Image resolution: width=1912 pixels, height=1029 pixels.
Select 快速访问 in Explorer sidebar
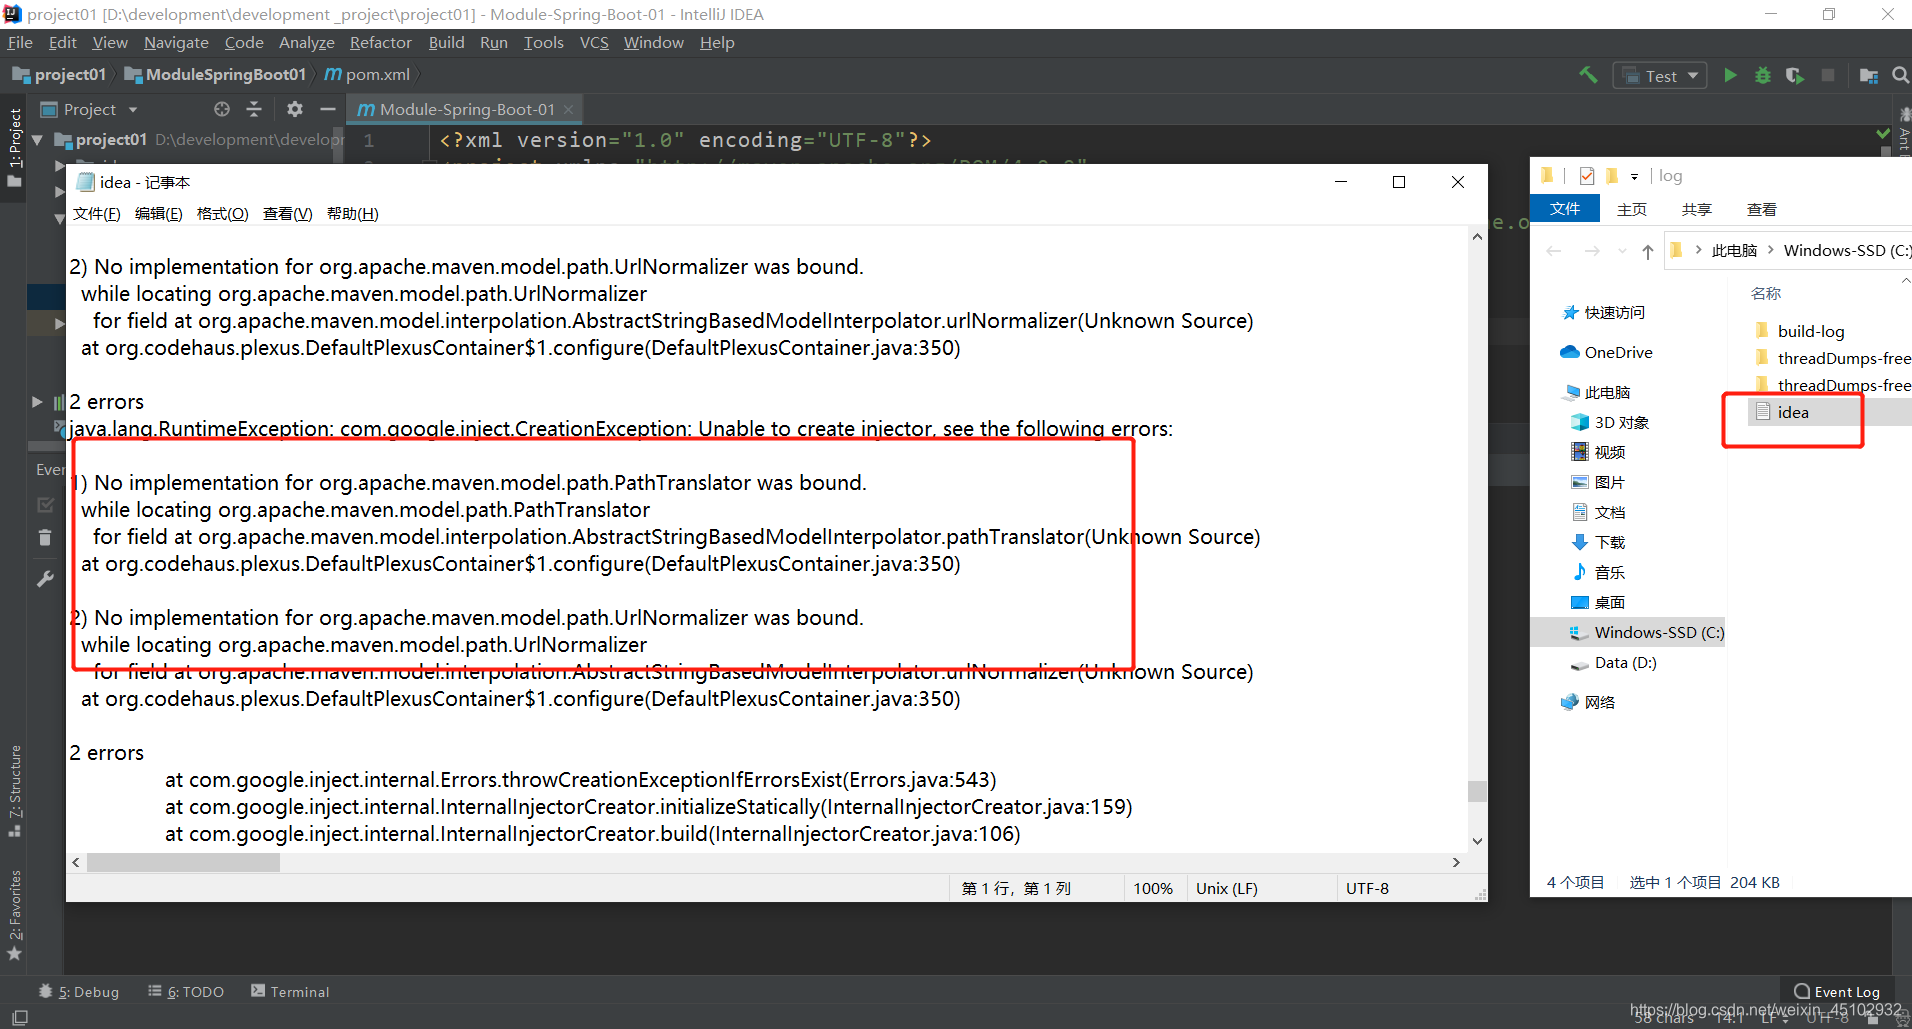[x=1604, y=312]
